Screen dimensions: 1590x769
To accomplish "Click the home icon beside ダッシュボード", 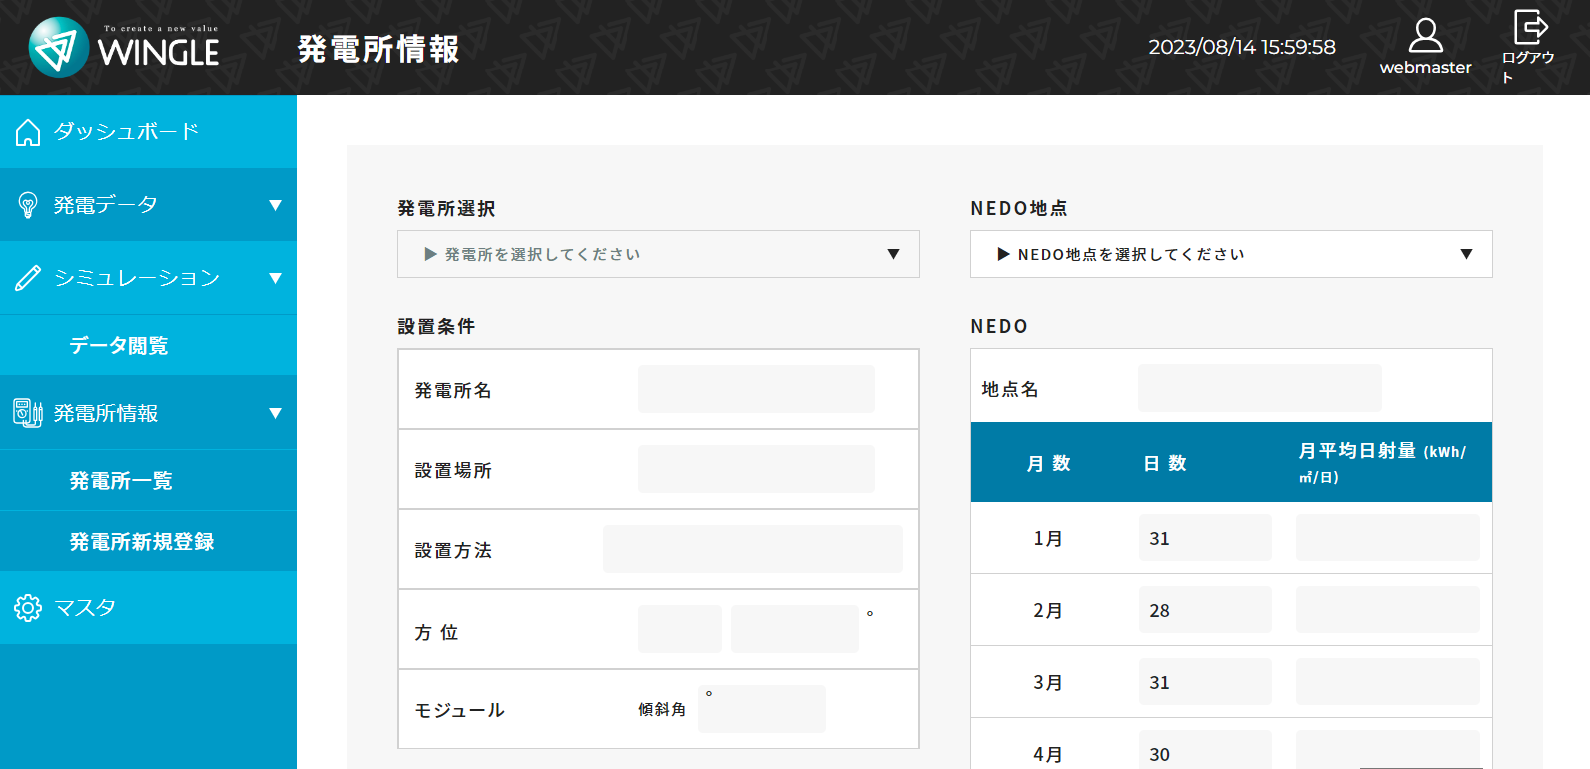I will coord(28,132).
